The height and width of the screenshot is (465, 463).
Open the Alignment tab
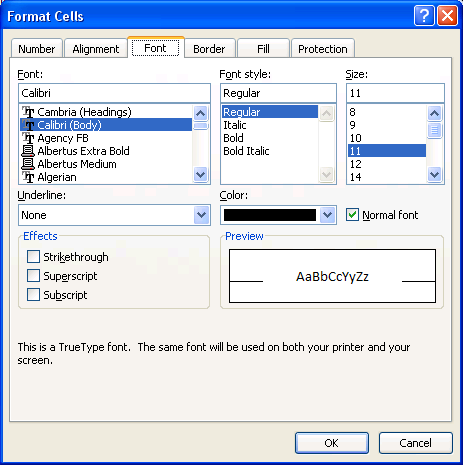(96, 49)
